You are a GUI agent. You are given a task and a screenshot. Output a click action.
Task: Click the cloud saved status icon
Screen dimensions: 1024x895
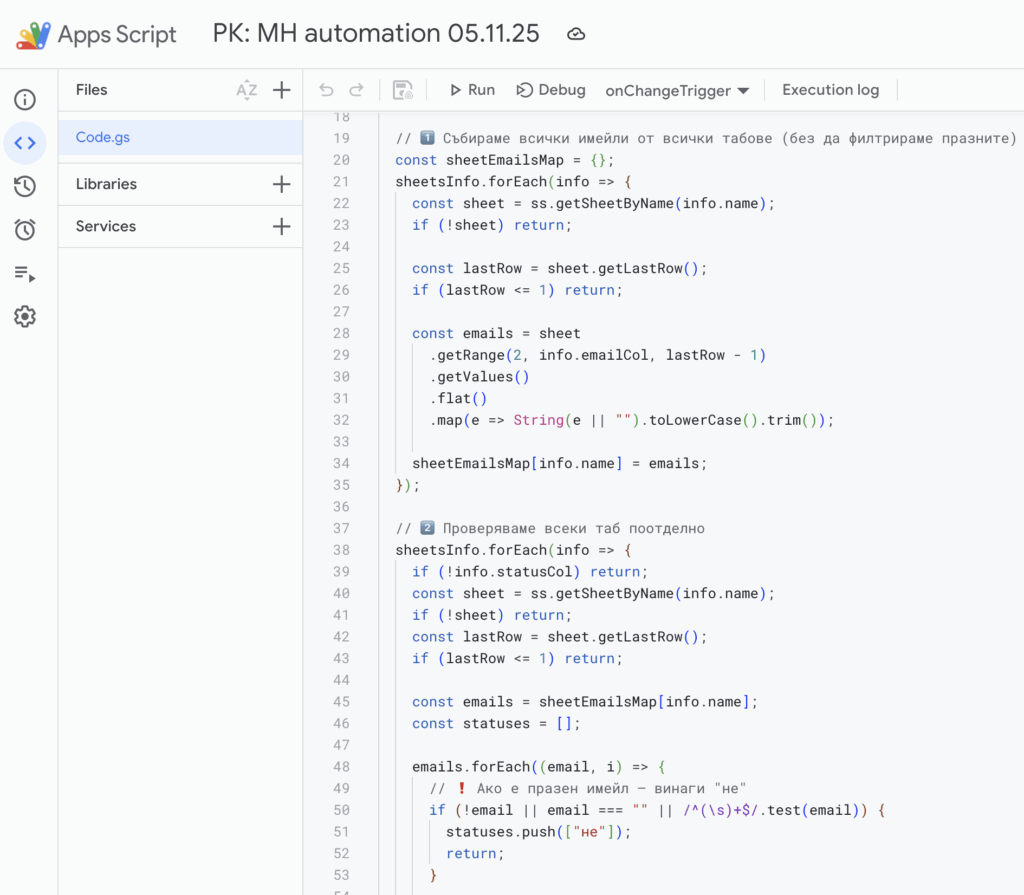[576, 34]
